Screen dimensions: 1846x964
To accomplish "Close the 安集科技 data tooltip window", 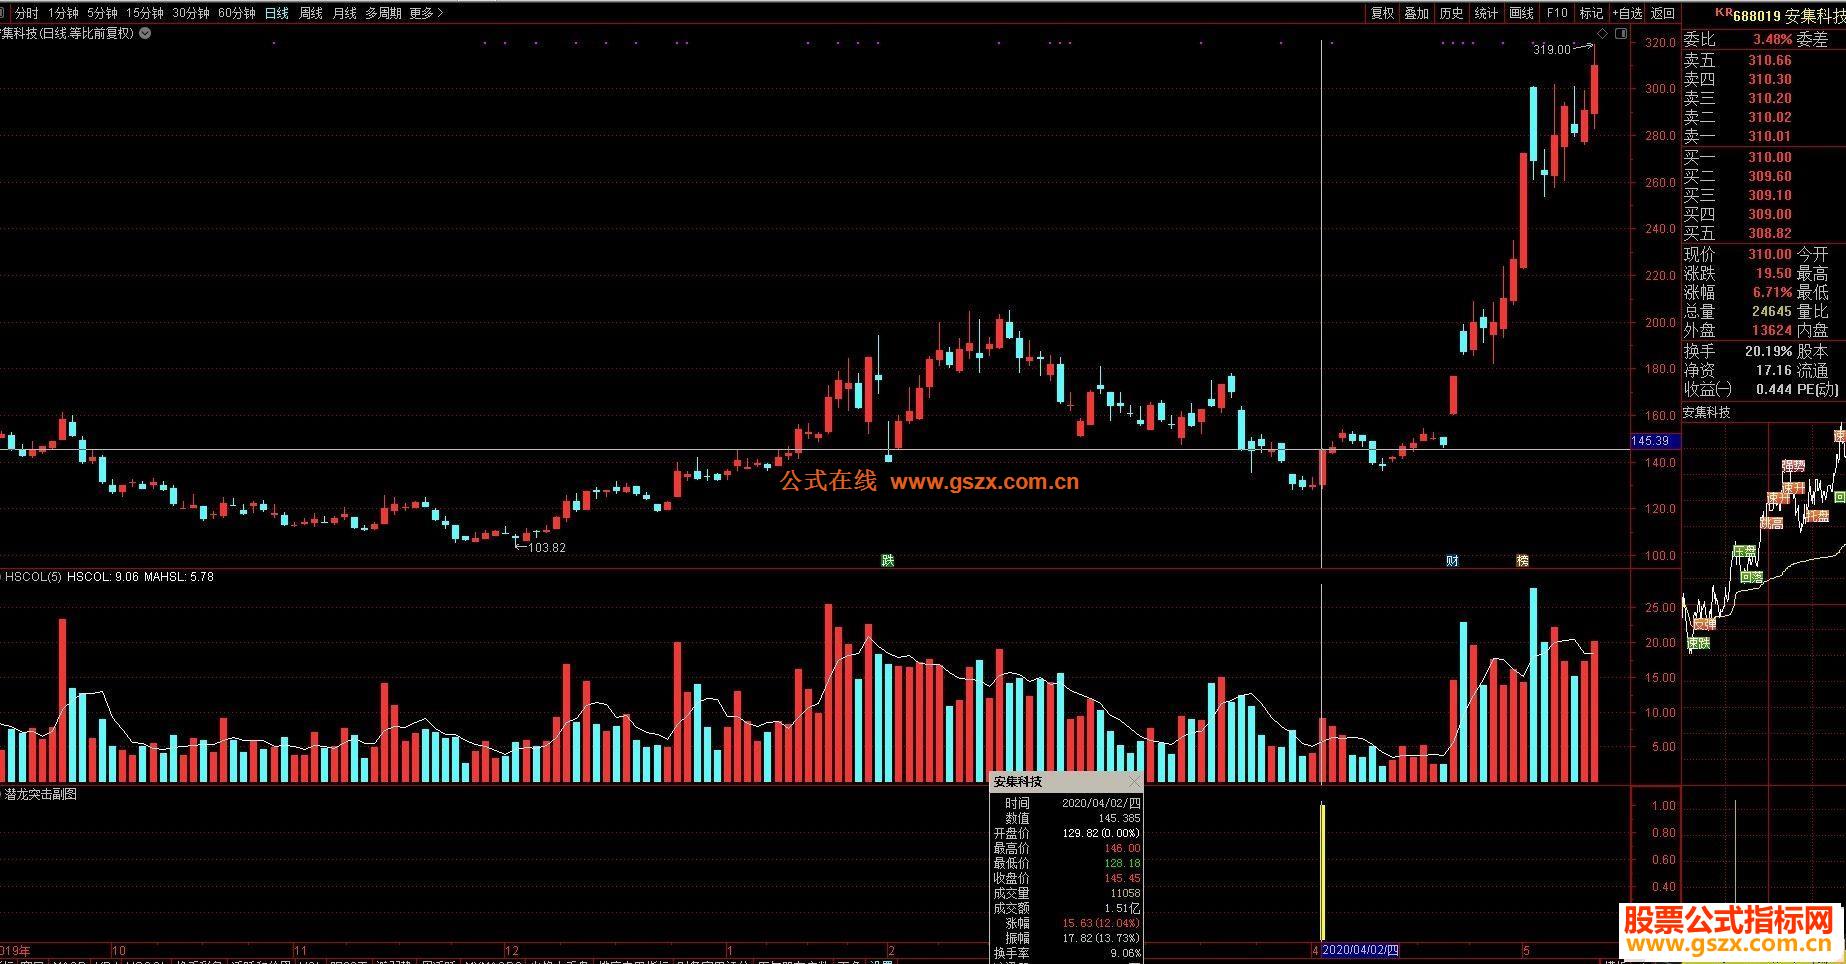I will (x=1133, y=781).
